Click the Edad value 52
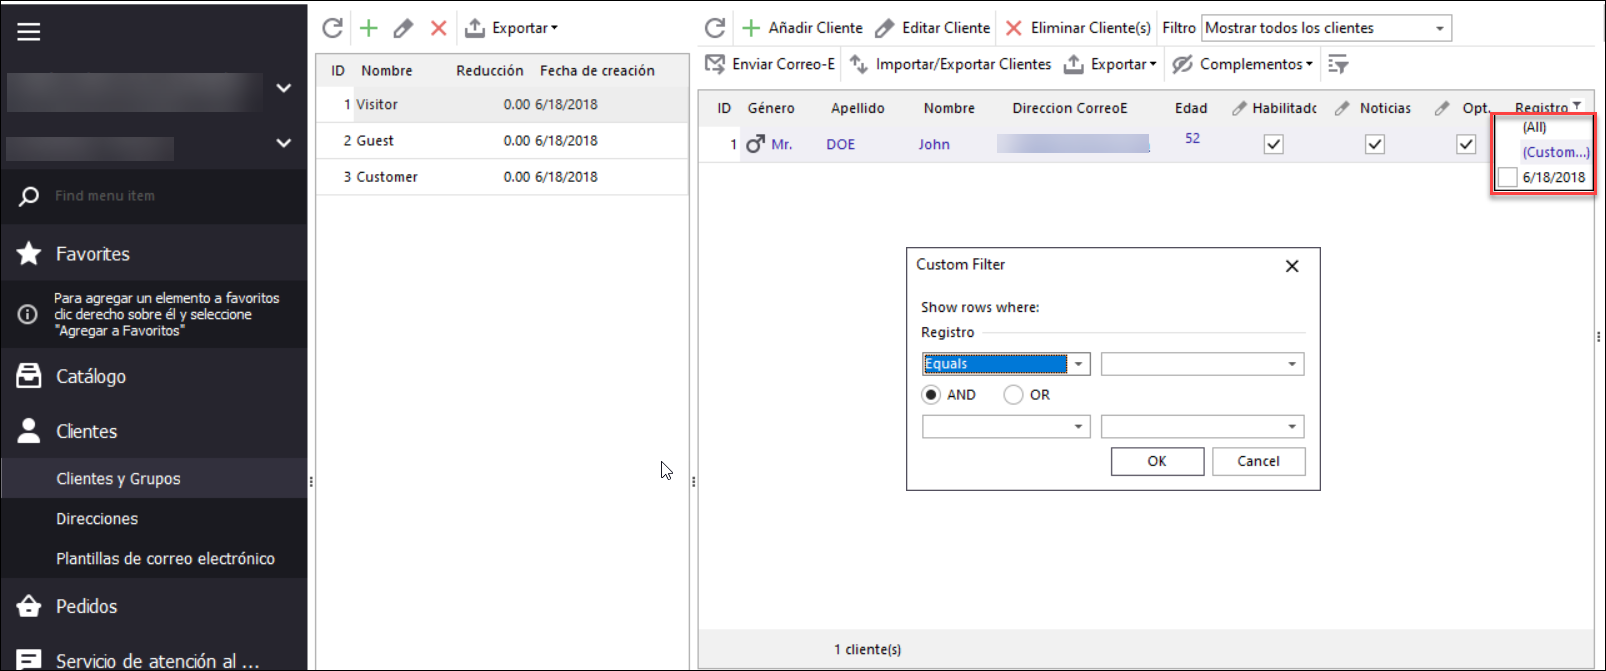Image resolution: width=1606 pixels, height=671 pixels. click(x=1192, y=138)
